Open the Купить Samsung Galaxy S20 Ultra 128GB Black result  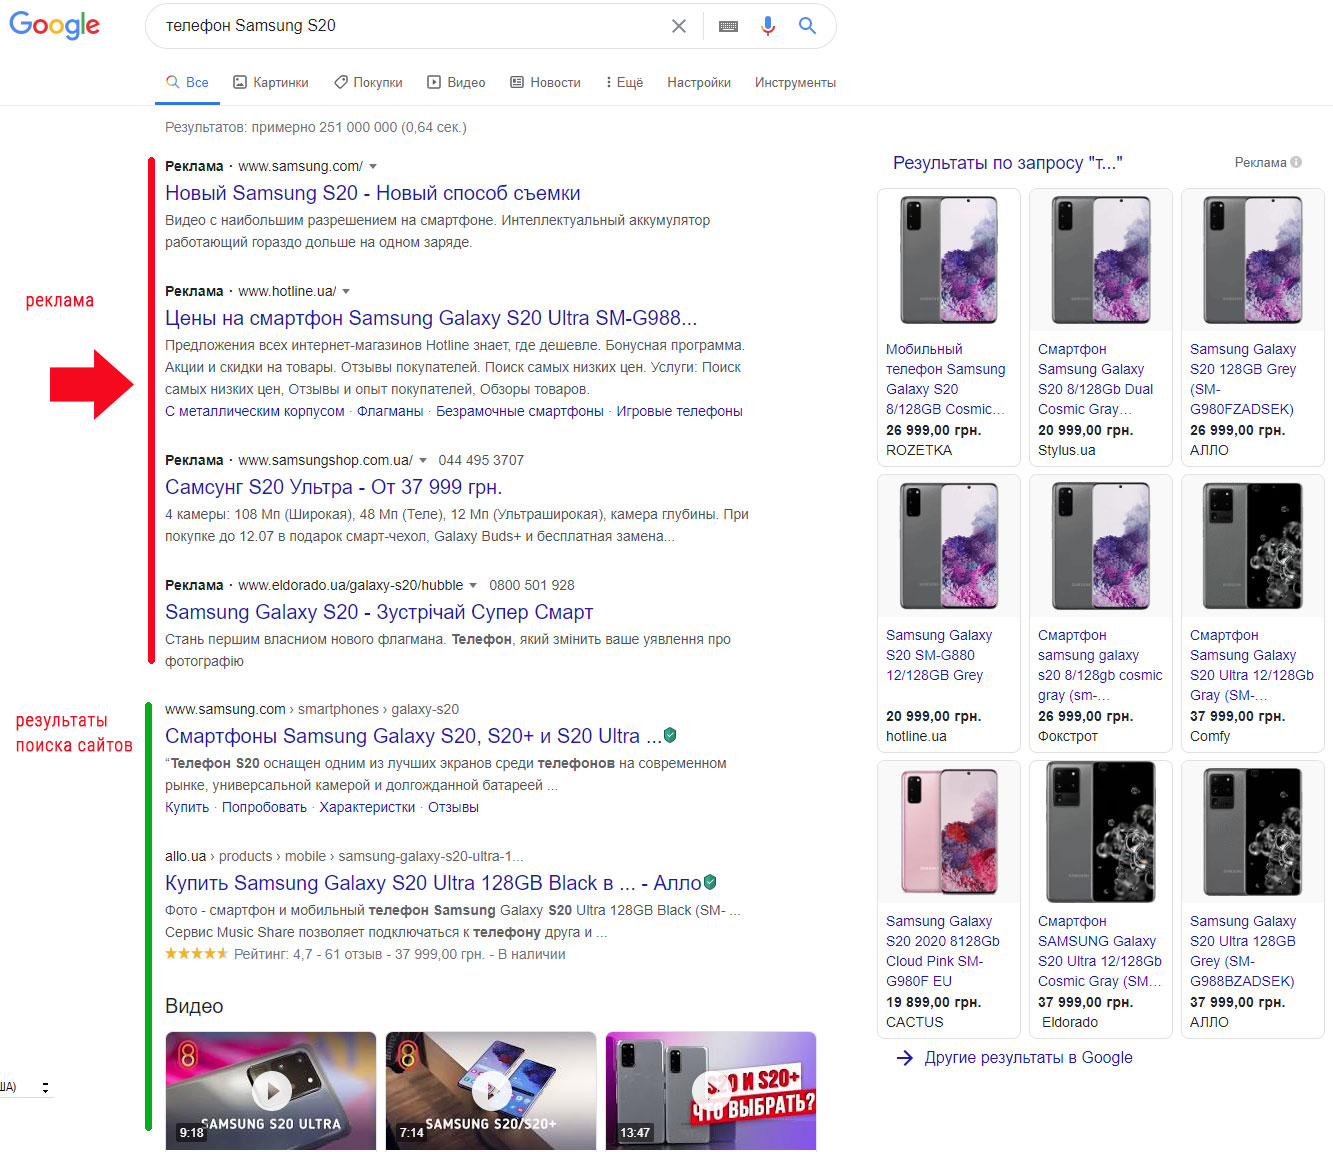433,883
